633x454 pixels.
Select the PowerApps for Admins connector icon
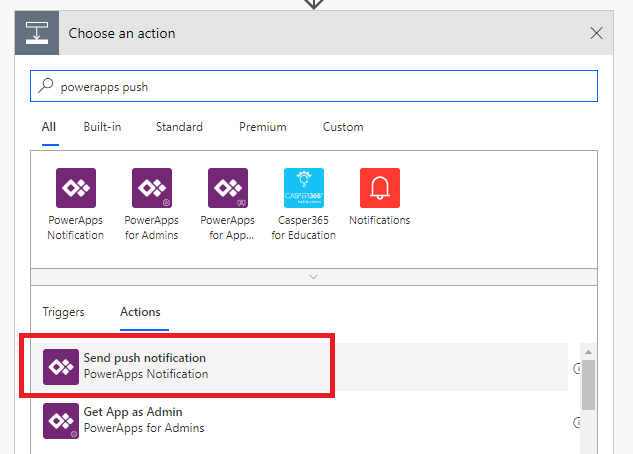152,188
